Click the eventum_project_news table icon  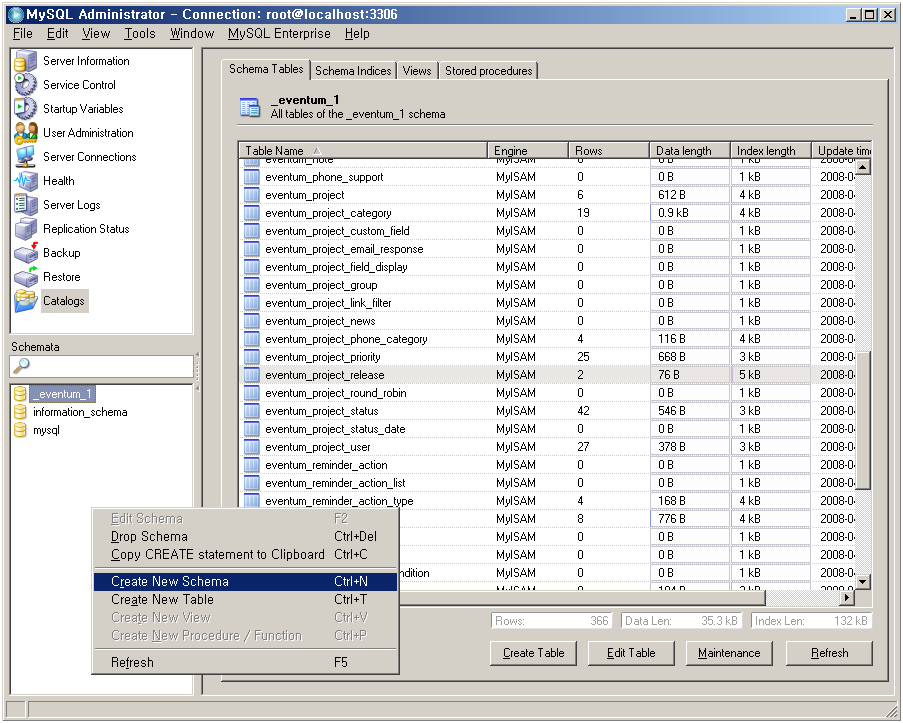[251, 321]
